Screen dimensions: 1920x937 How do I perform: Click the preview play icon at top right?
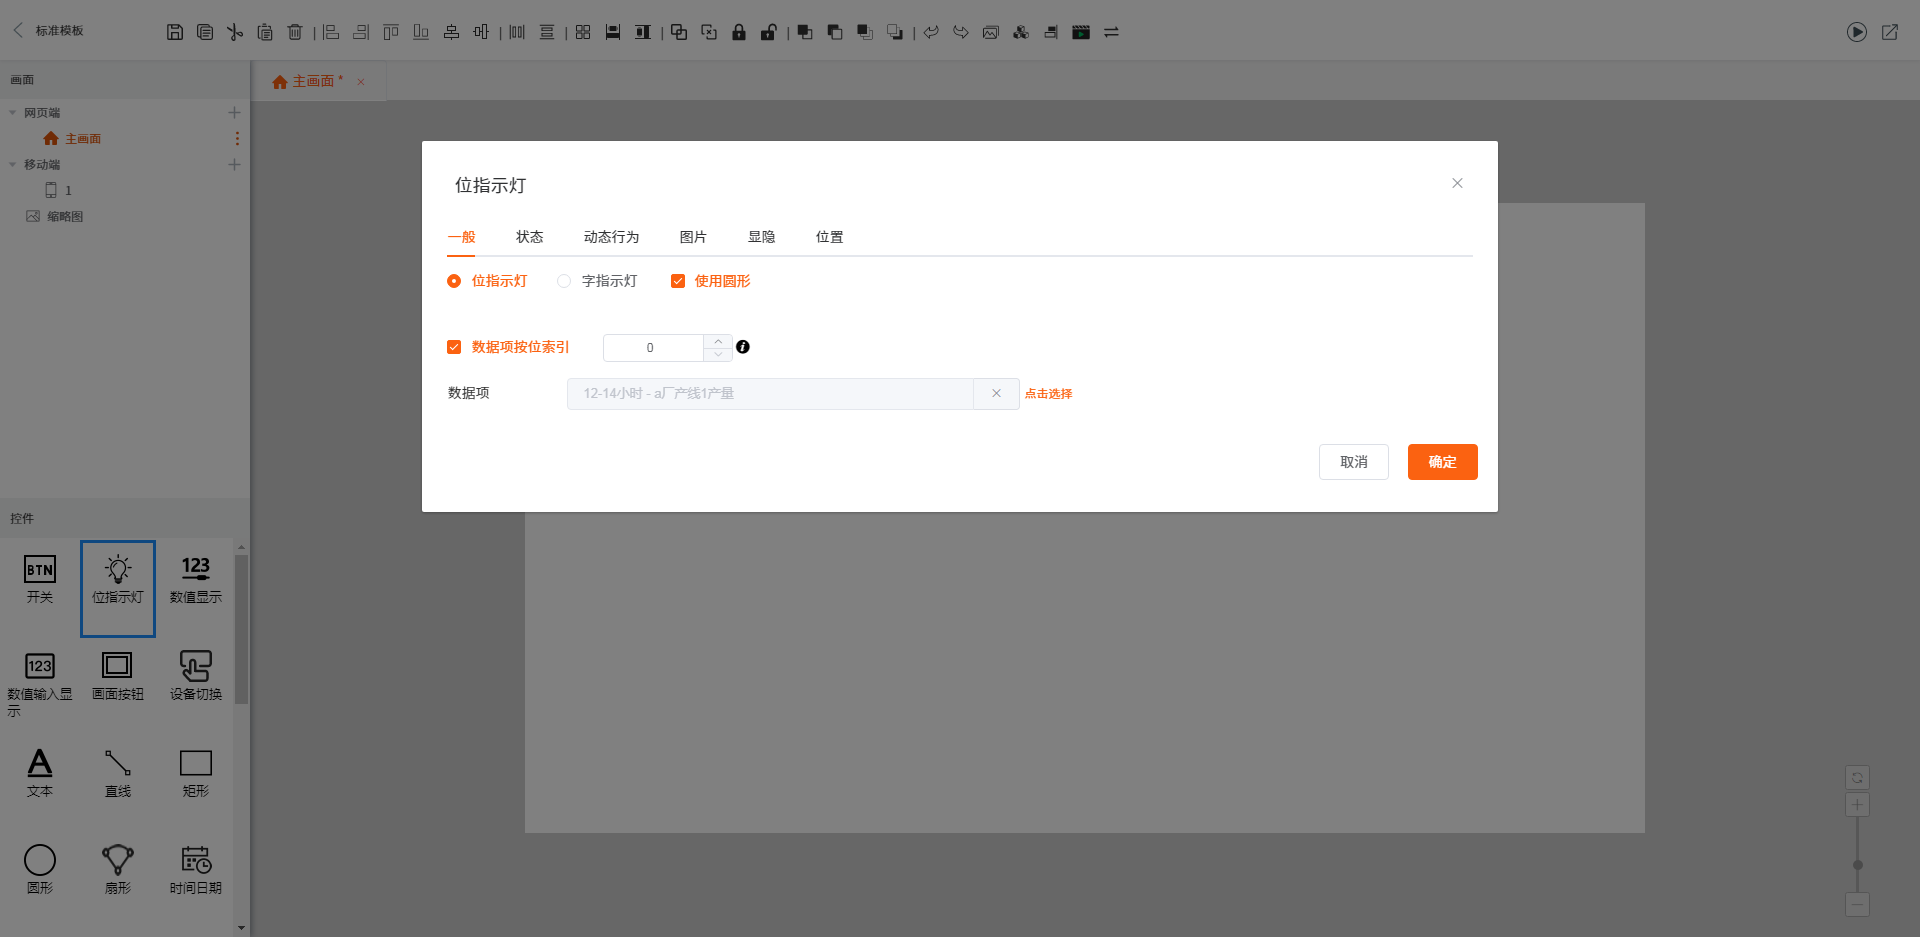point(1856,32)
